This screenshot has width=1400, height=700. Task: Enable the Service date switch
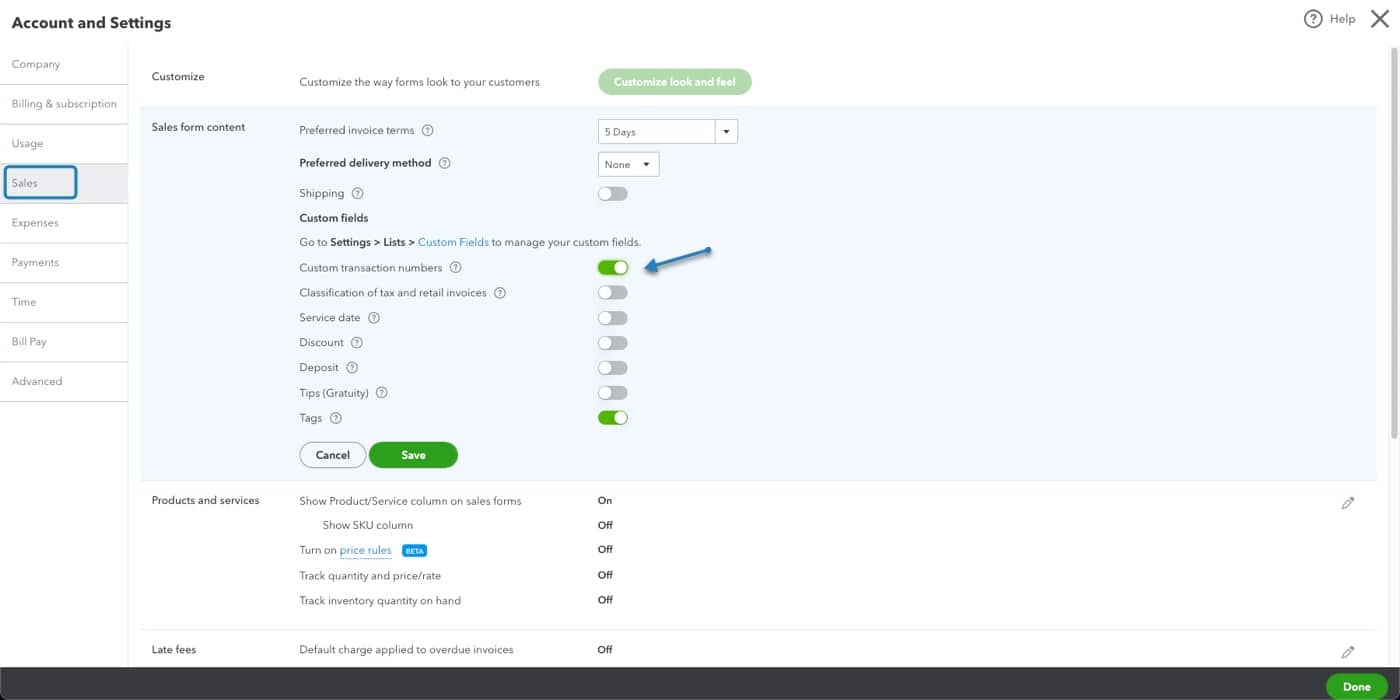[613, 318]
